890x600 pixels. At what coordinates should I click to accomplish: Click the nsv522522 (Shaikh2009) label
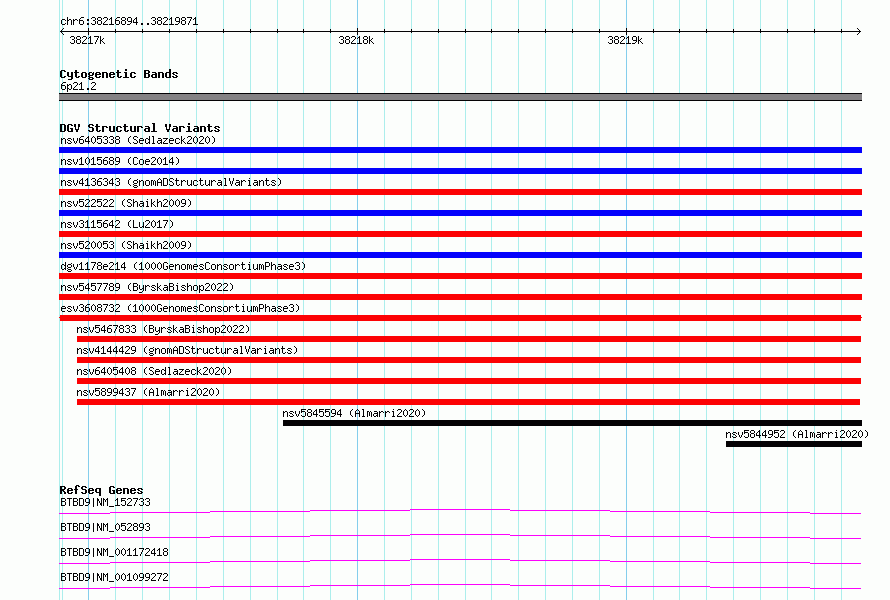[126, 203]
